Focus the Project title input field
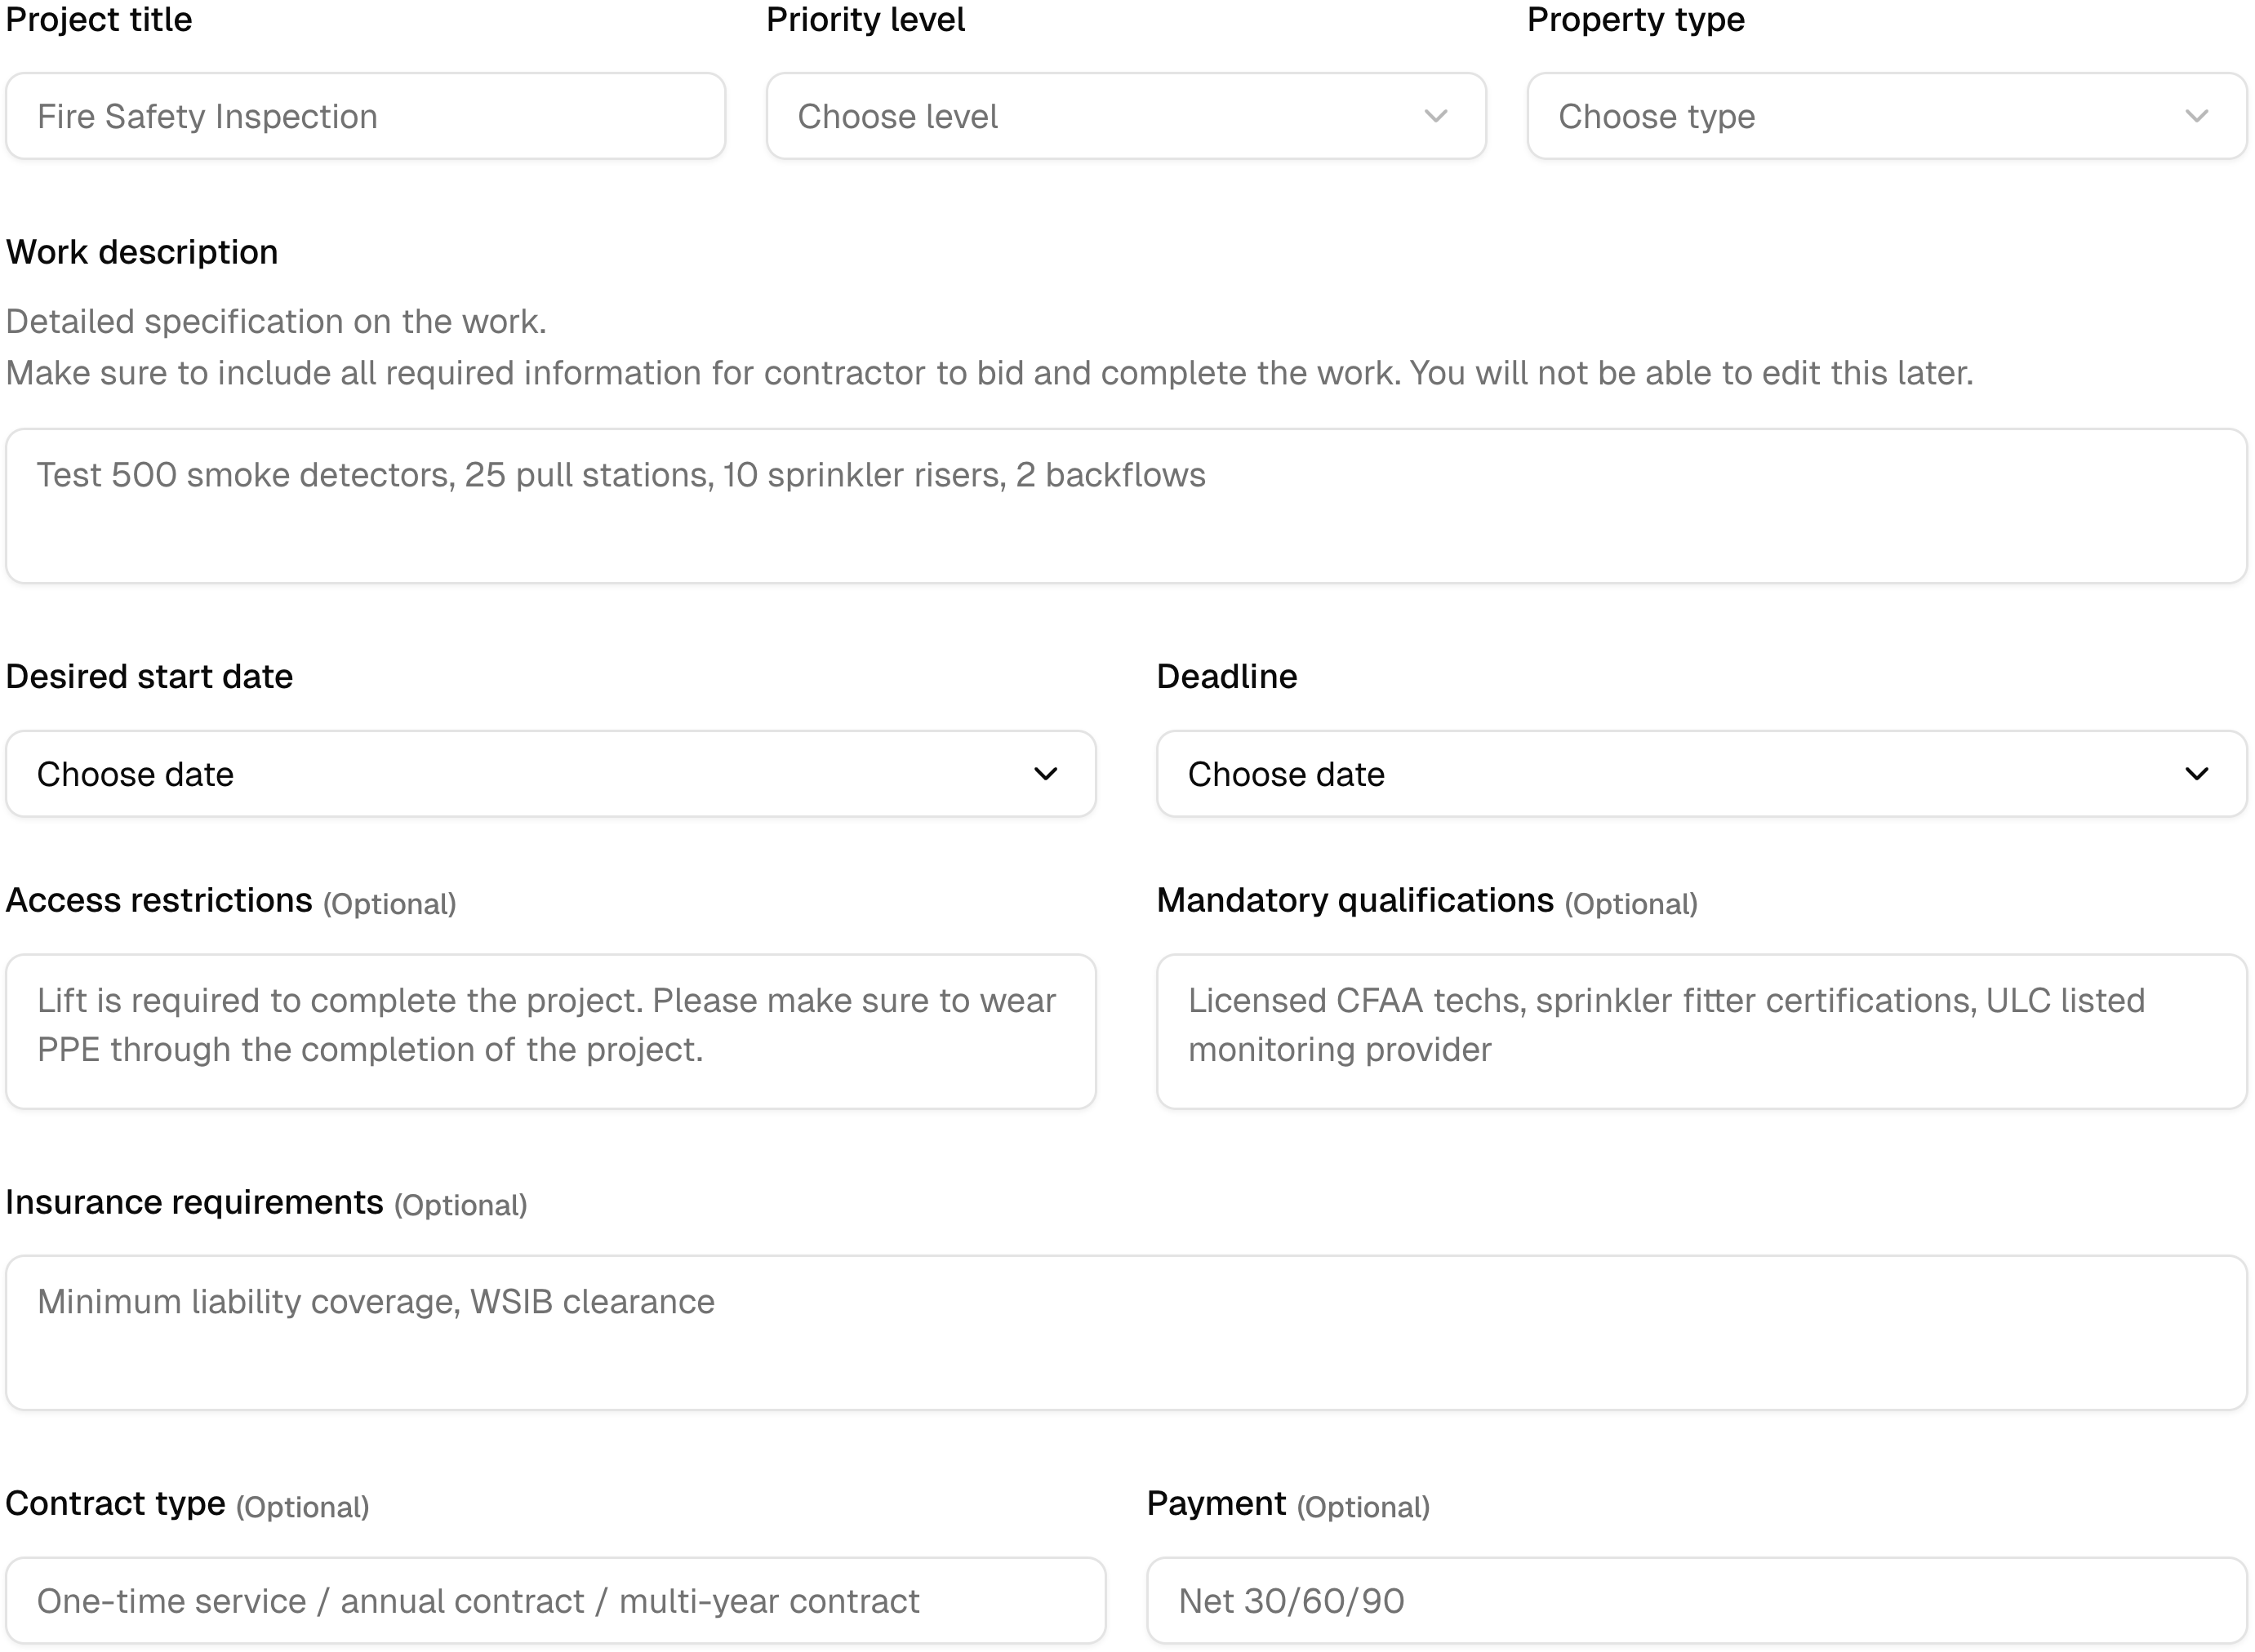Image resolution: width=2255 pixels, height=1652 pixels. (365, 117)
